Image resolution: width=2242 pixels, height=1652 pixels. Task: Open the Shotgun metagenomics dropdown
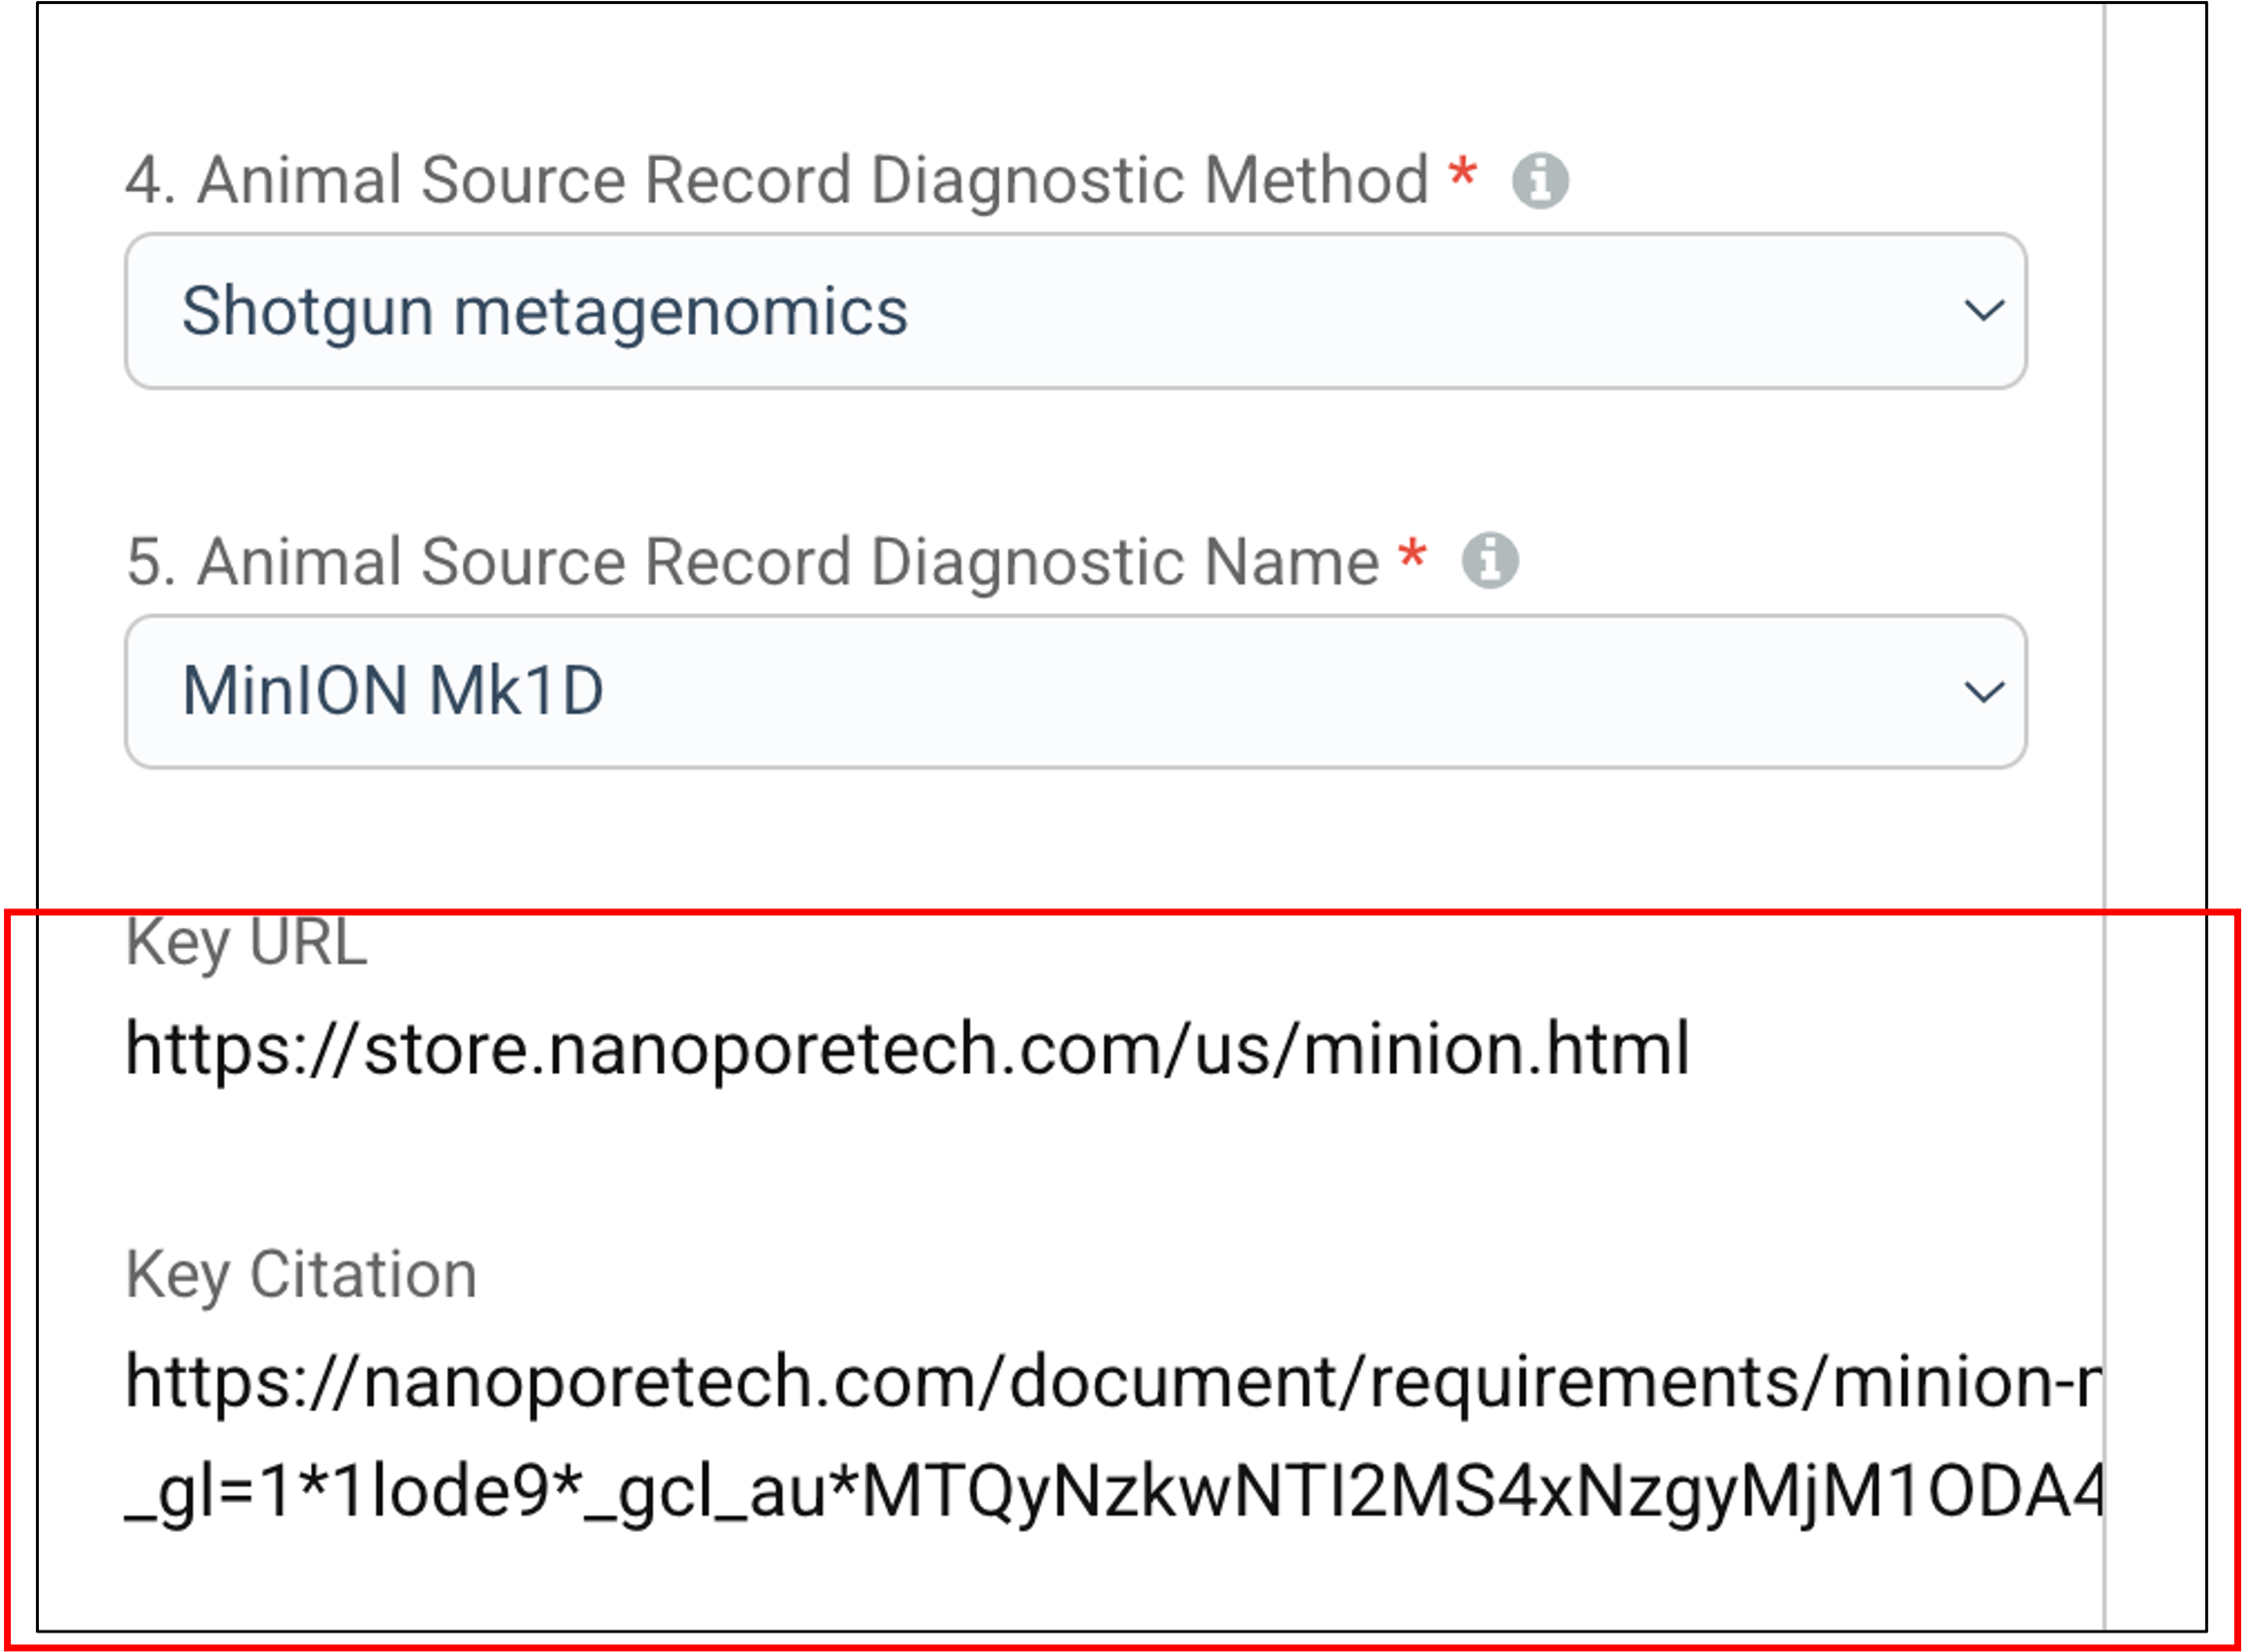tap(1076, 311)
